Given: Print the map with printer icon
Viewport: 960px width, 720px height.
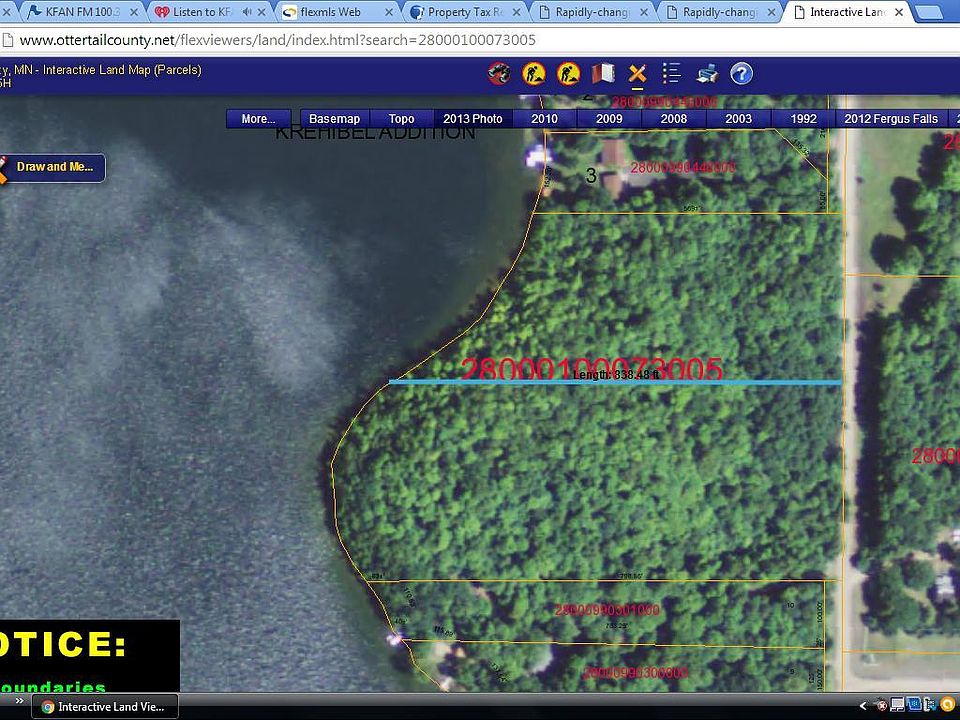Looking at the screenshot, I should click(x=707, y=74).
